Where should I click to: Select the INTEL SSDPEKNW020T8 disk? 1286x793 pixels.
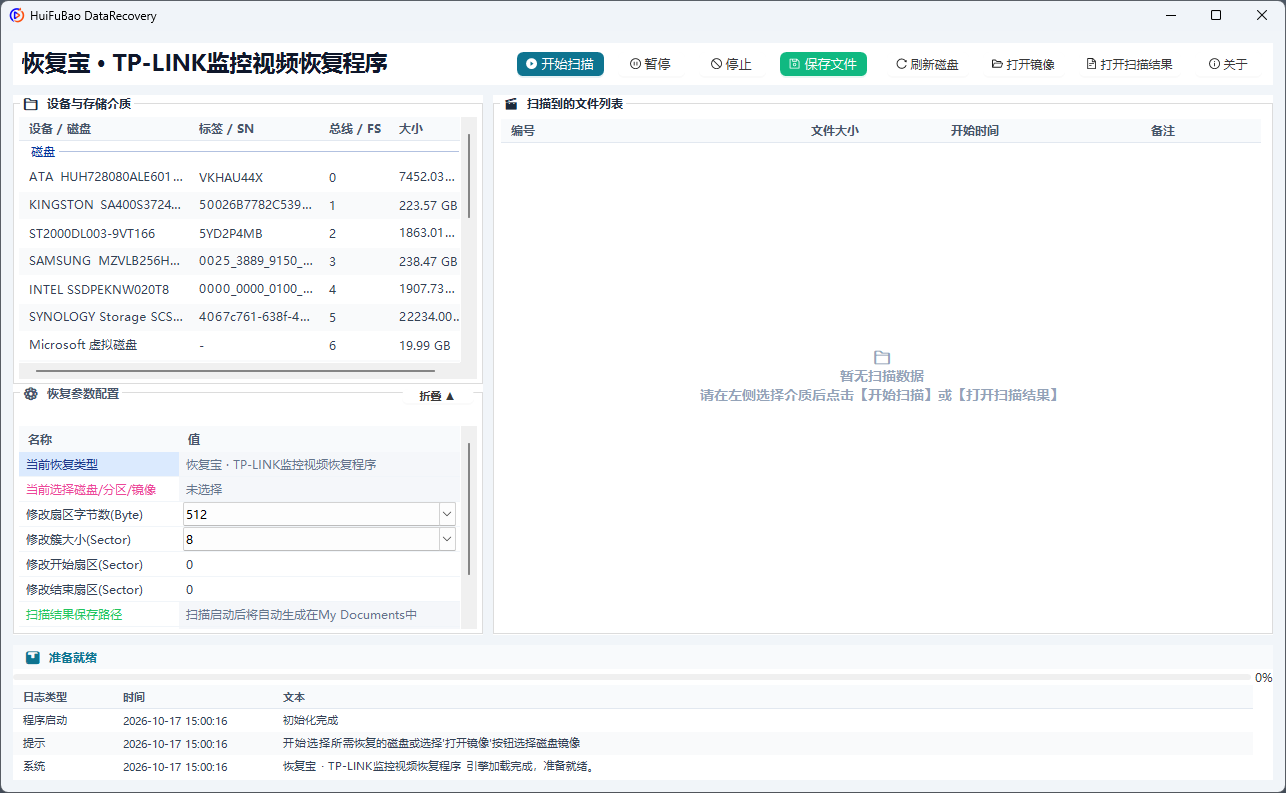click(x=240, y=289)
